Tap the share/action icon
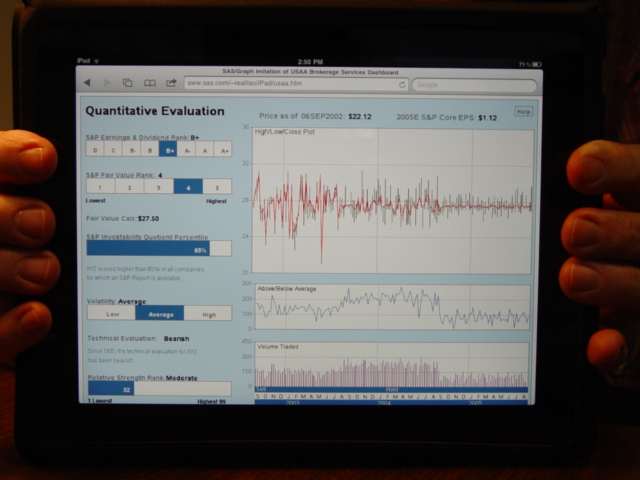Screen dimensions: 640x480 pyautogui.click(x=171, y=83)
